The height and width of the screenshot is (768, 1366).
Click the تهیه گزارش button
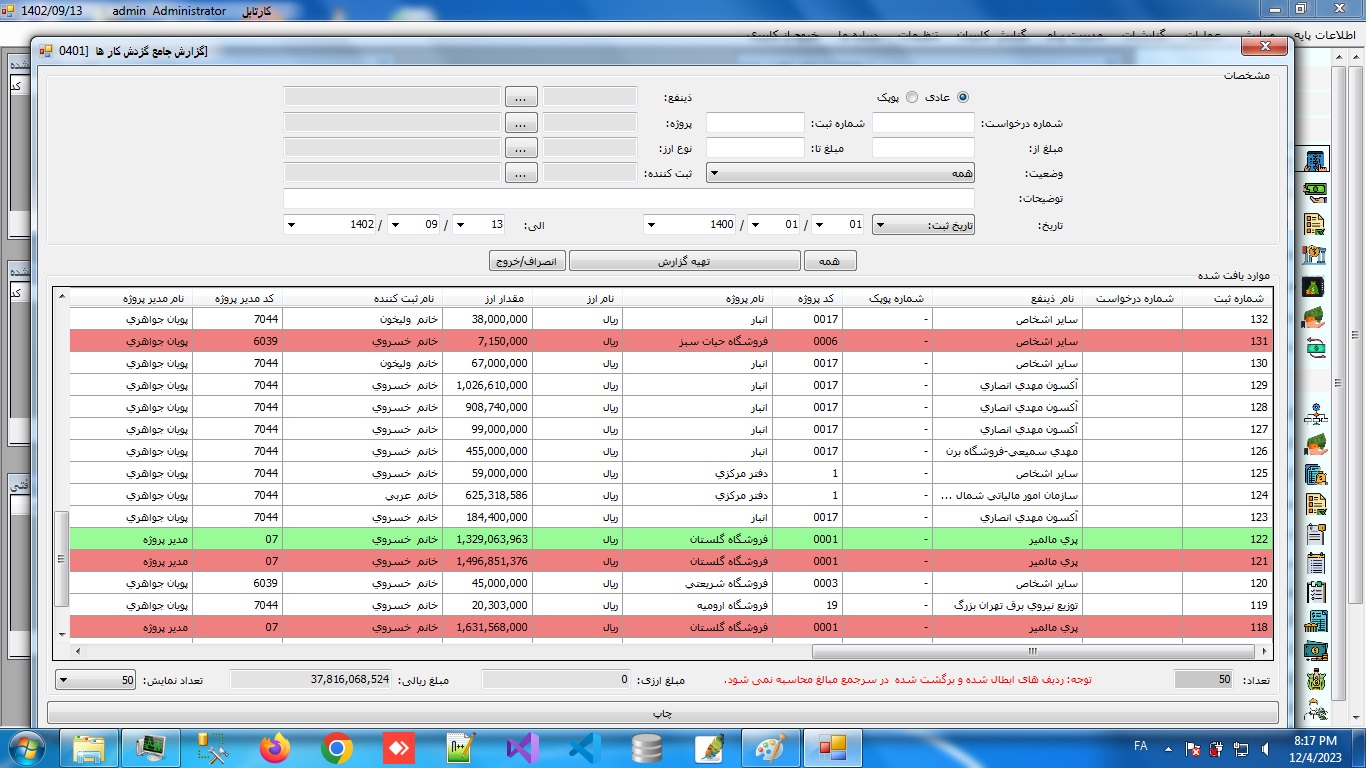(684, 261)
